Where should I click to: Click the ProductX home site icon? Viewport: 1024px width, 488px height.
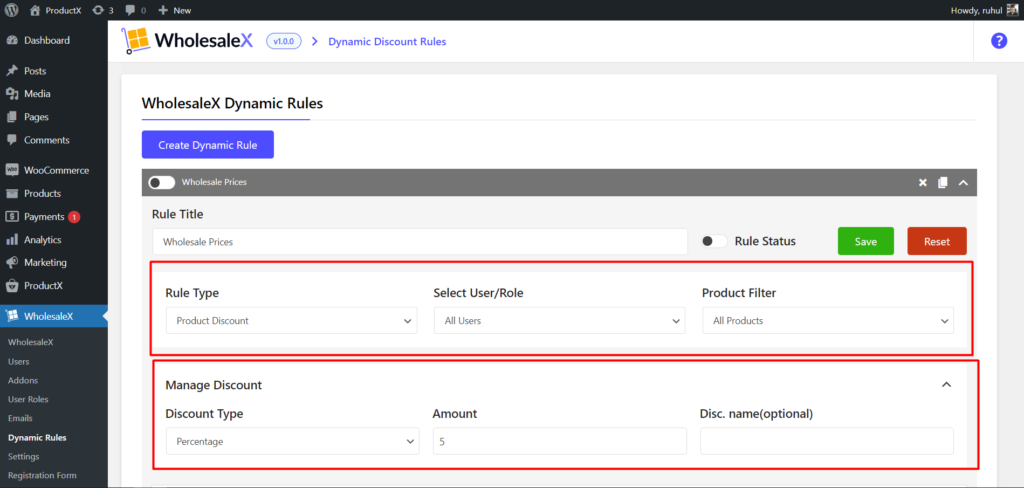coord(35,10)
